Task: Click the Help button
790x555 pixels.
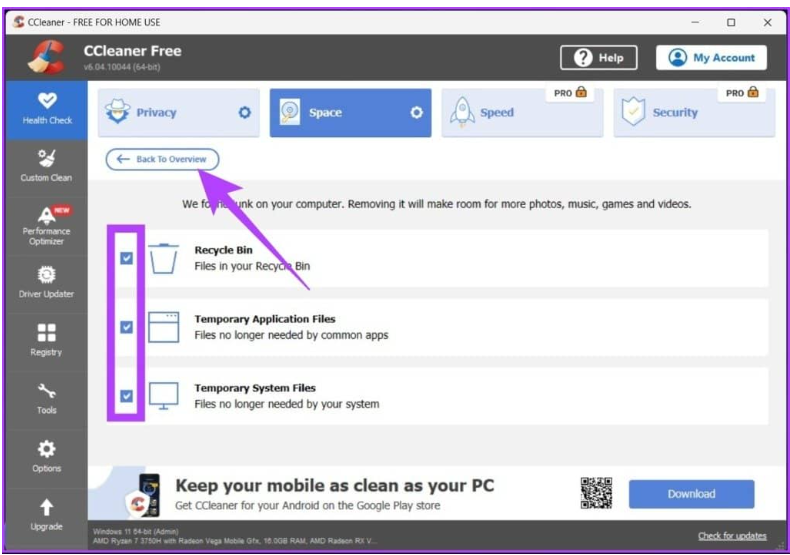Action: [x=600, y=58]
